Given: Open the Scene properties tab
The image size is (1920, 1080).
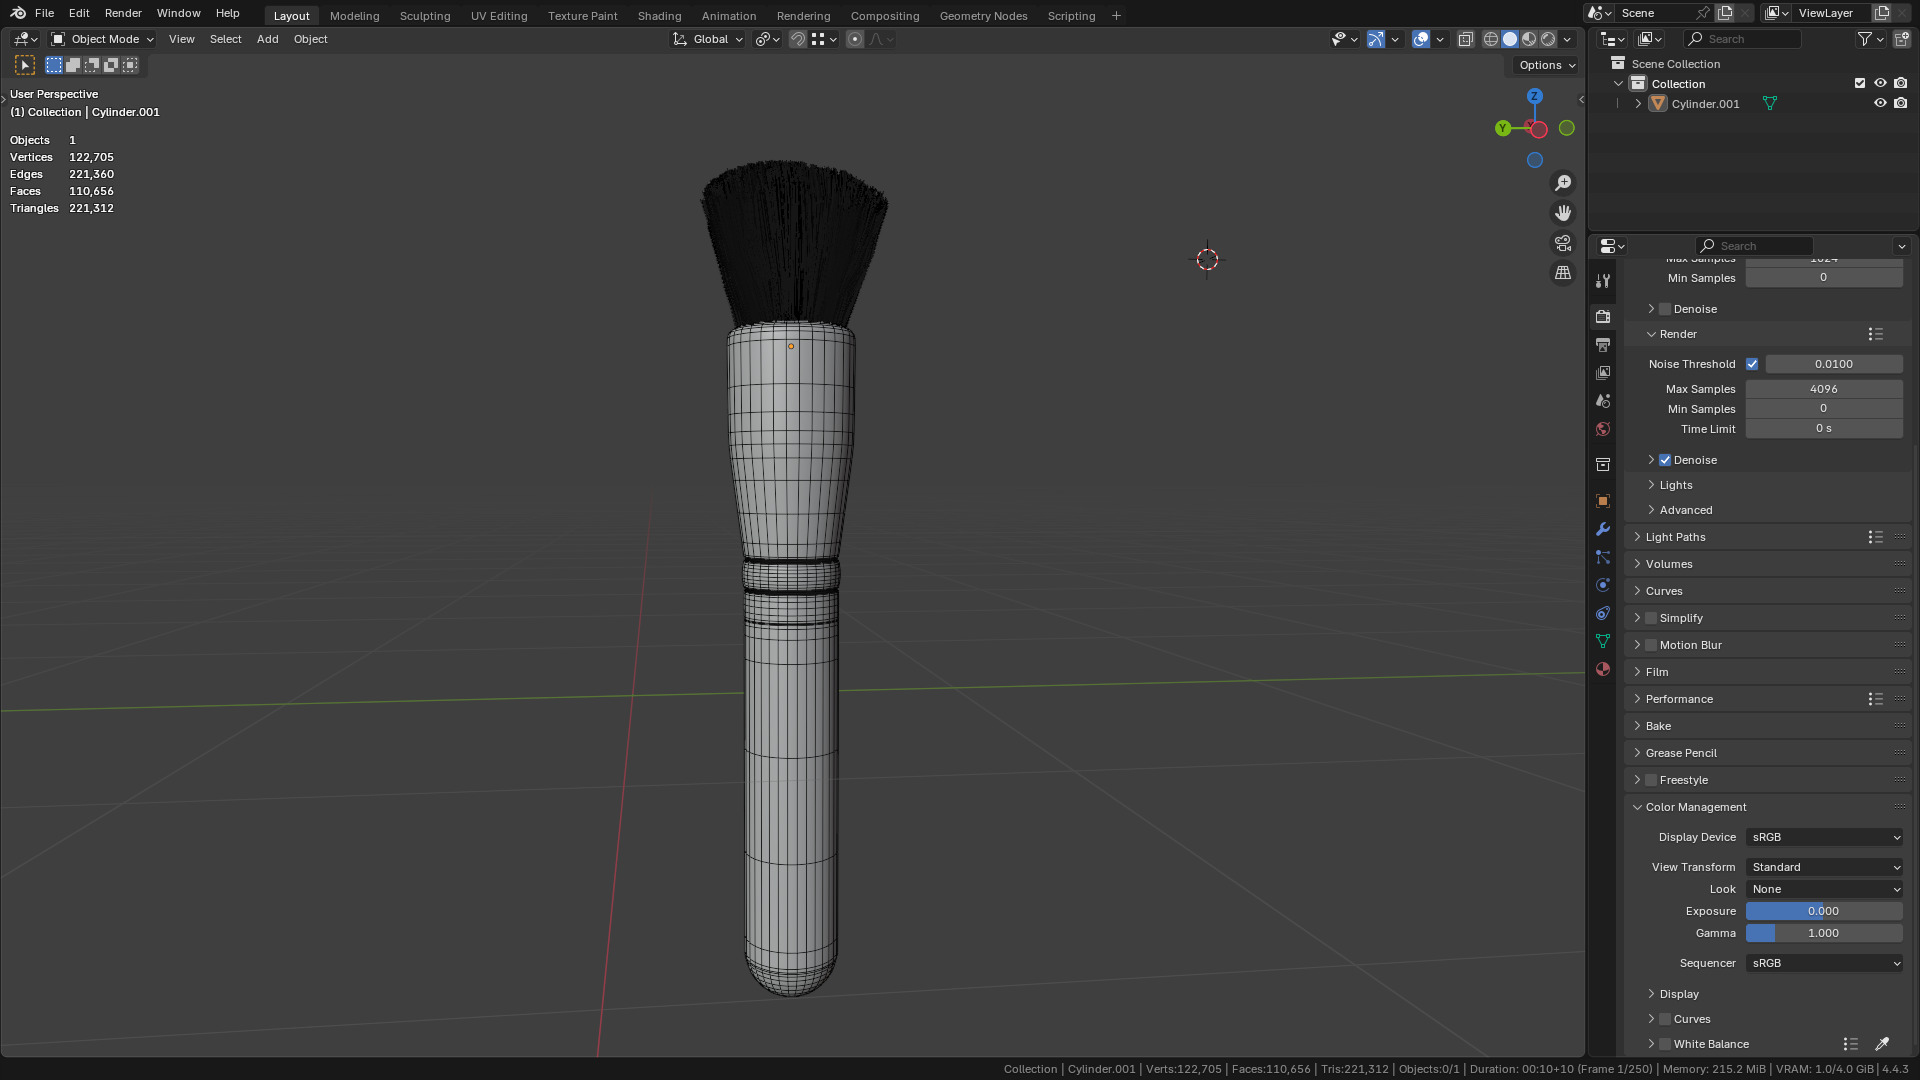Looking at the screenshot, I should point(1603,401).
